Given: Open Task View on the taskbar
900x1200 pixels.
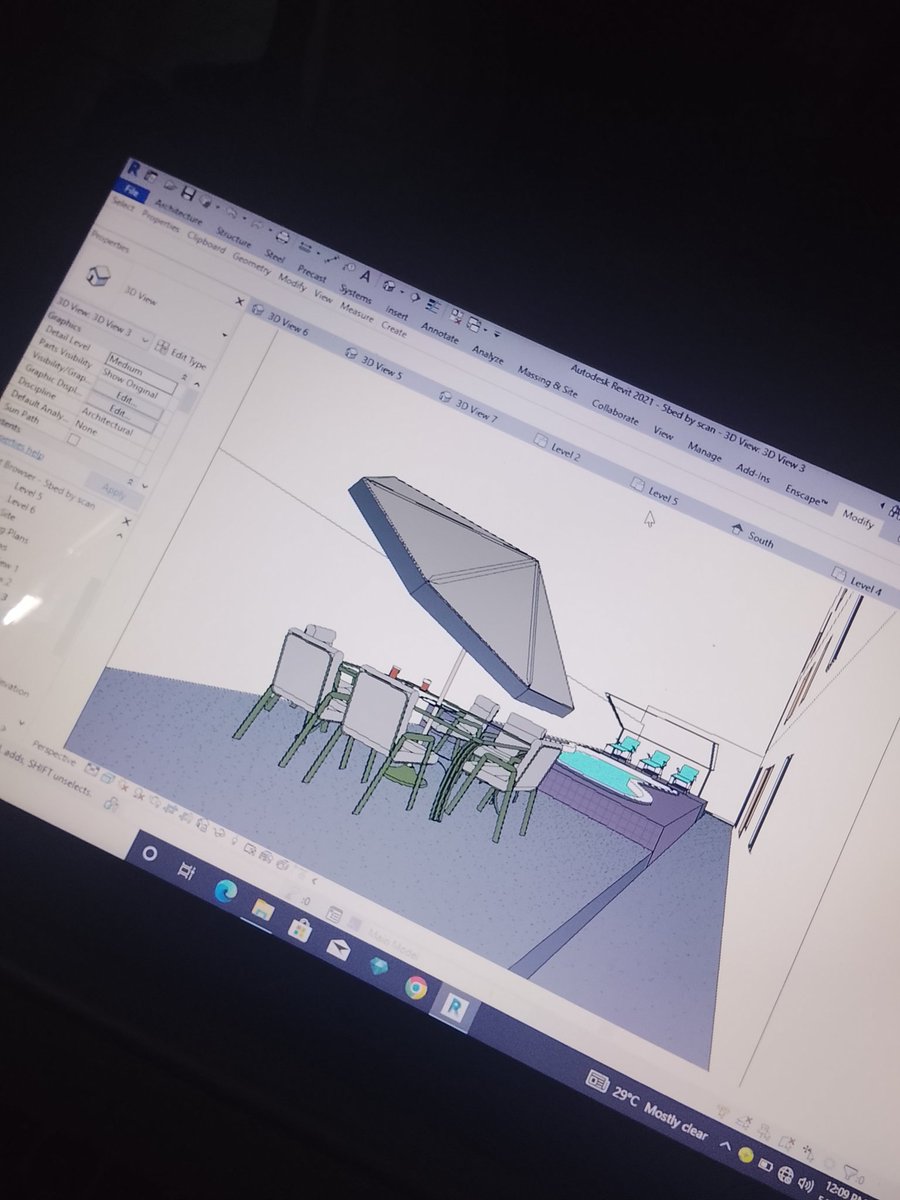Looking at the screenshot, I should point(186,870).
